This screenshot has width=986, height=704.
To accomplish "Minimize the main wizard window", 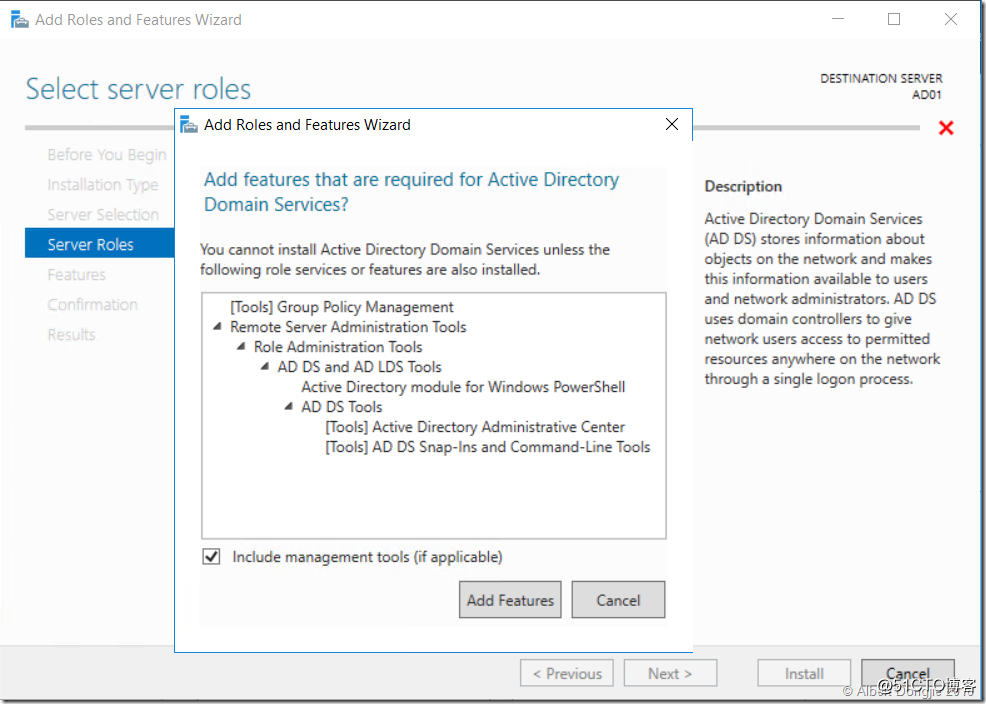I will pyautogui.click(x=837, y=19).
